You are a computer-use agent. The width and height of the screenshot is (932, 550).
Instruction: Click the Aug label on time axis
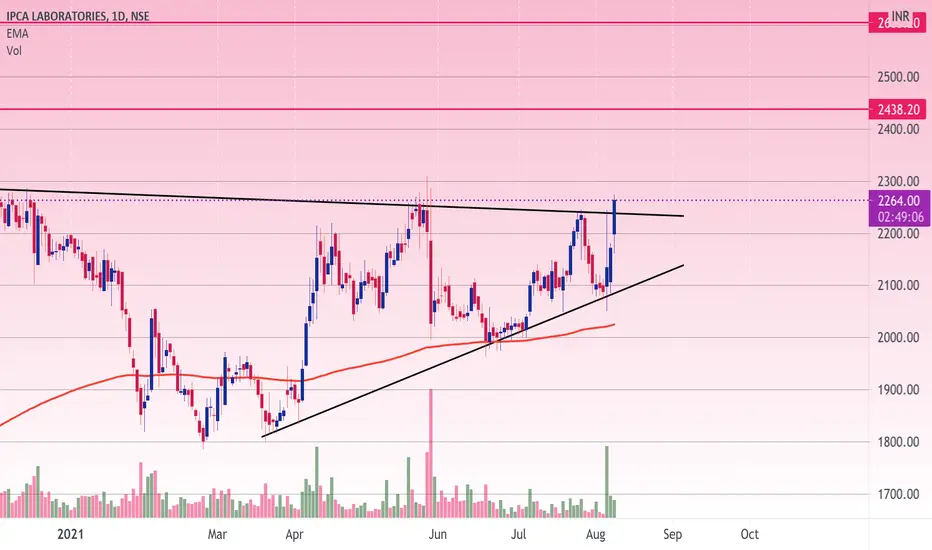tap(596, 534)
